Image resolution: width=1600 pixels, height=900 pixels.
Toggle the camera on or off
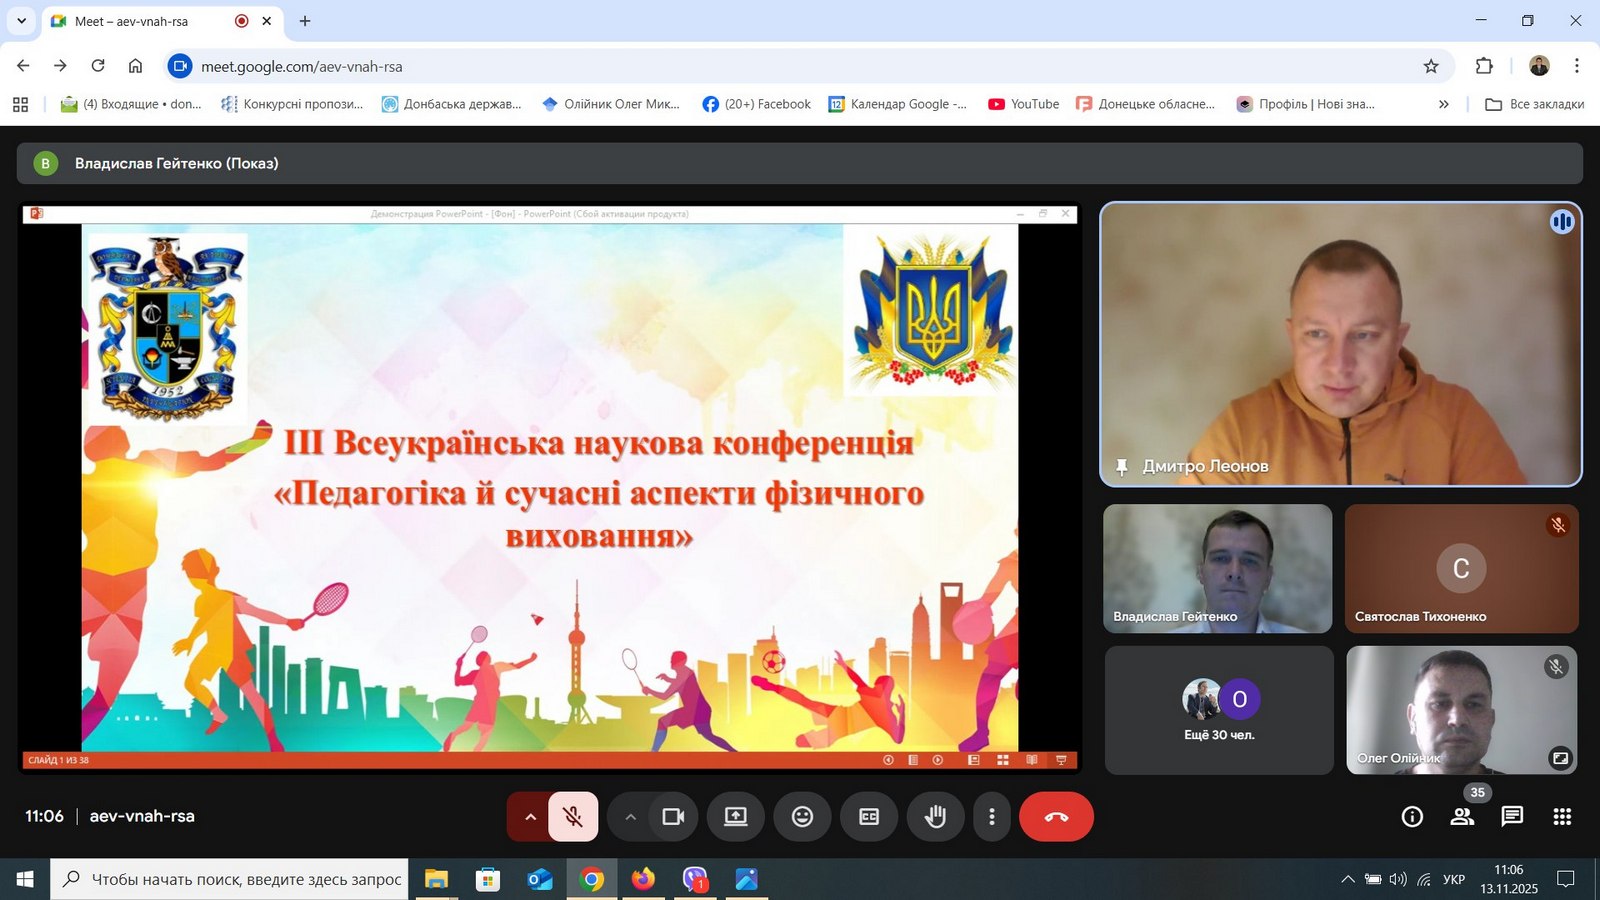click(x=673, y=817)
